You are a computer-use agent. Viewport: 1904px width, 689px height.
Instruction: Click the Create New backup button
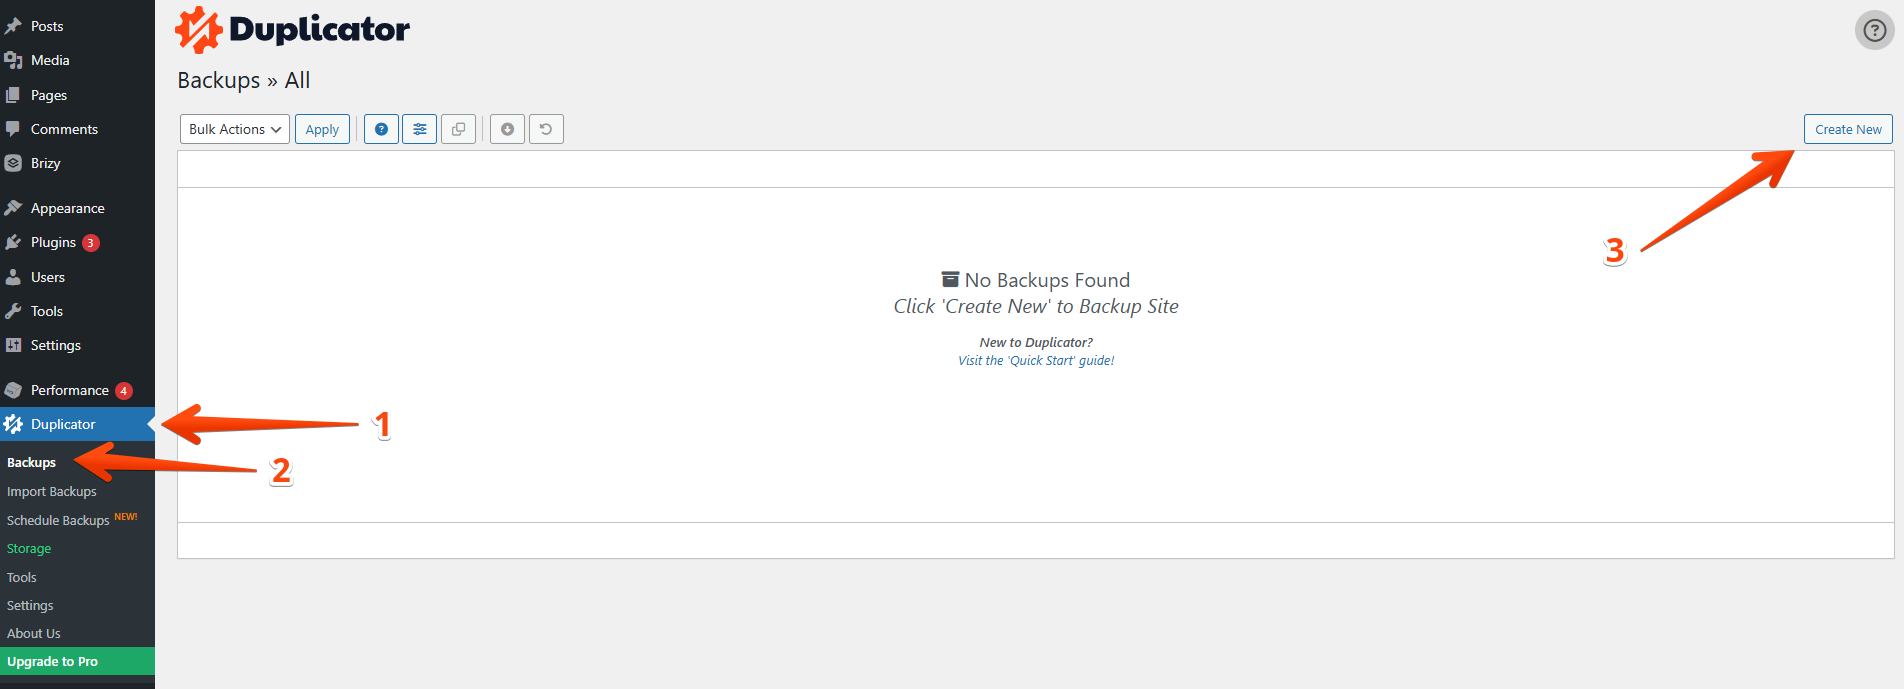(1847, 129)
